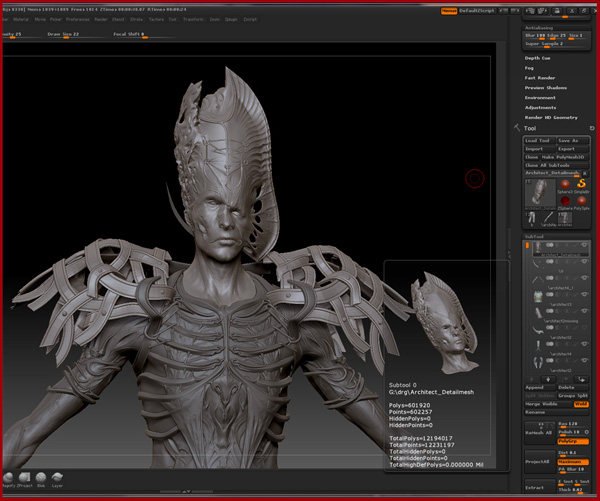
Task: Hide the Architect_Detailmesh subtool eye
Action: (584, 245)
